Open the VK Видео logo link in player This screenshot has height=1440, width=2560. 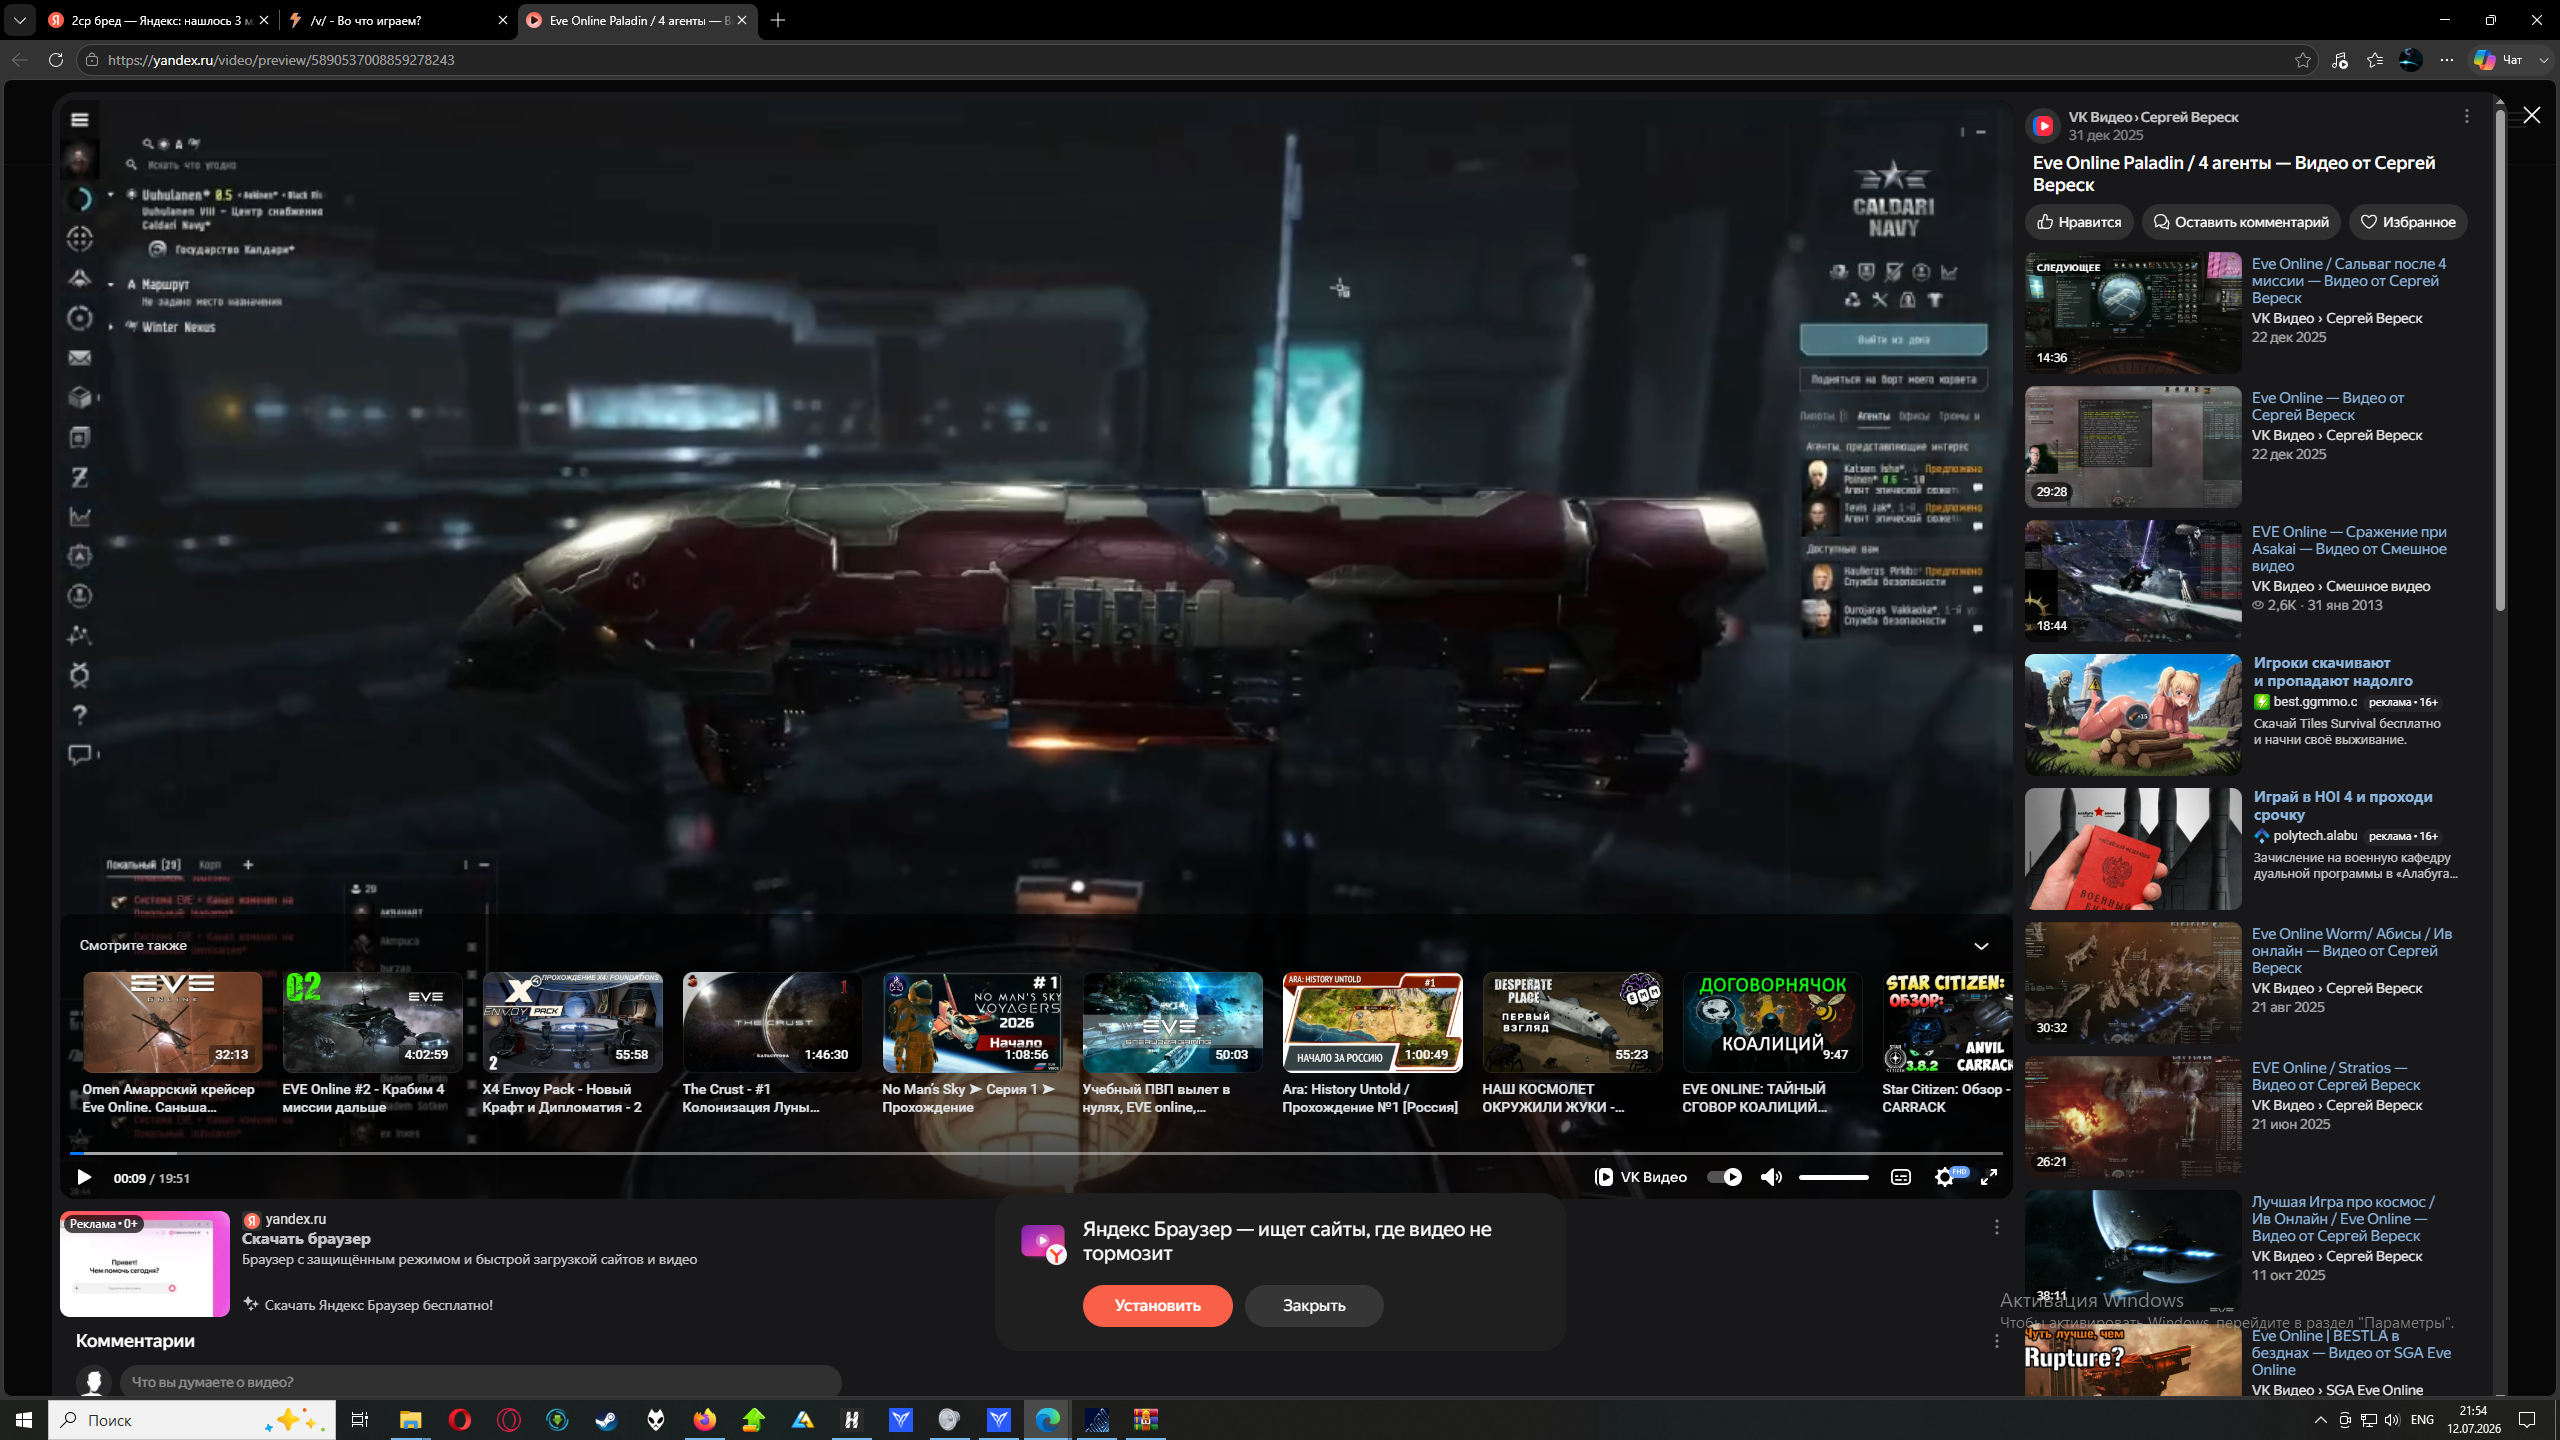[1640, 1177]
